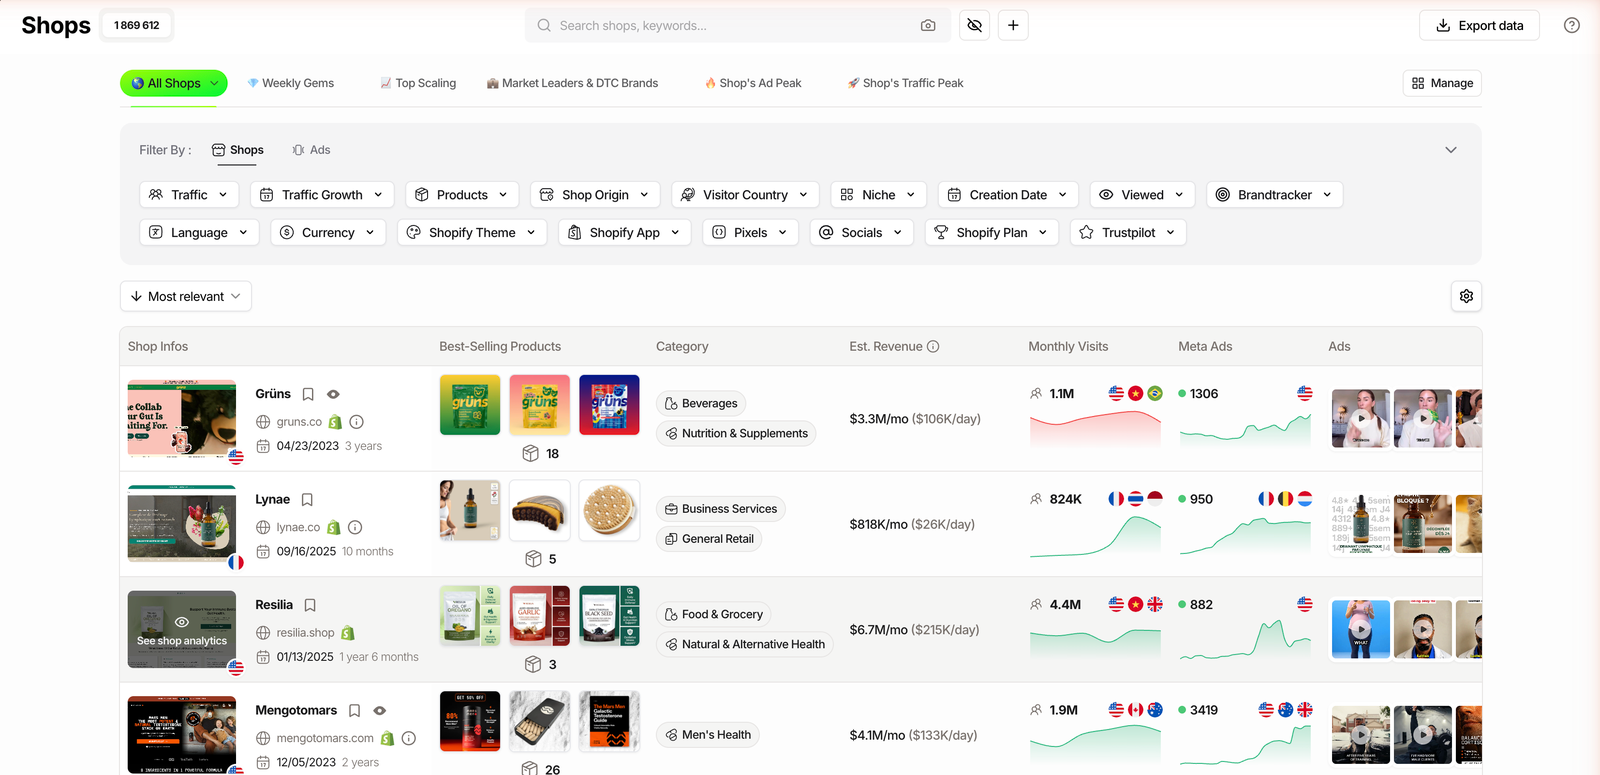Open the help question mark icon
1600x775 pixels.
point(1572,25)
